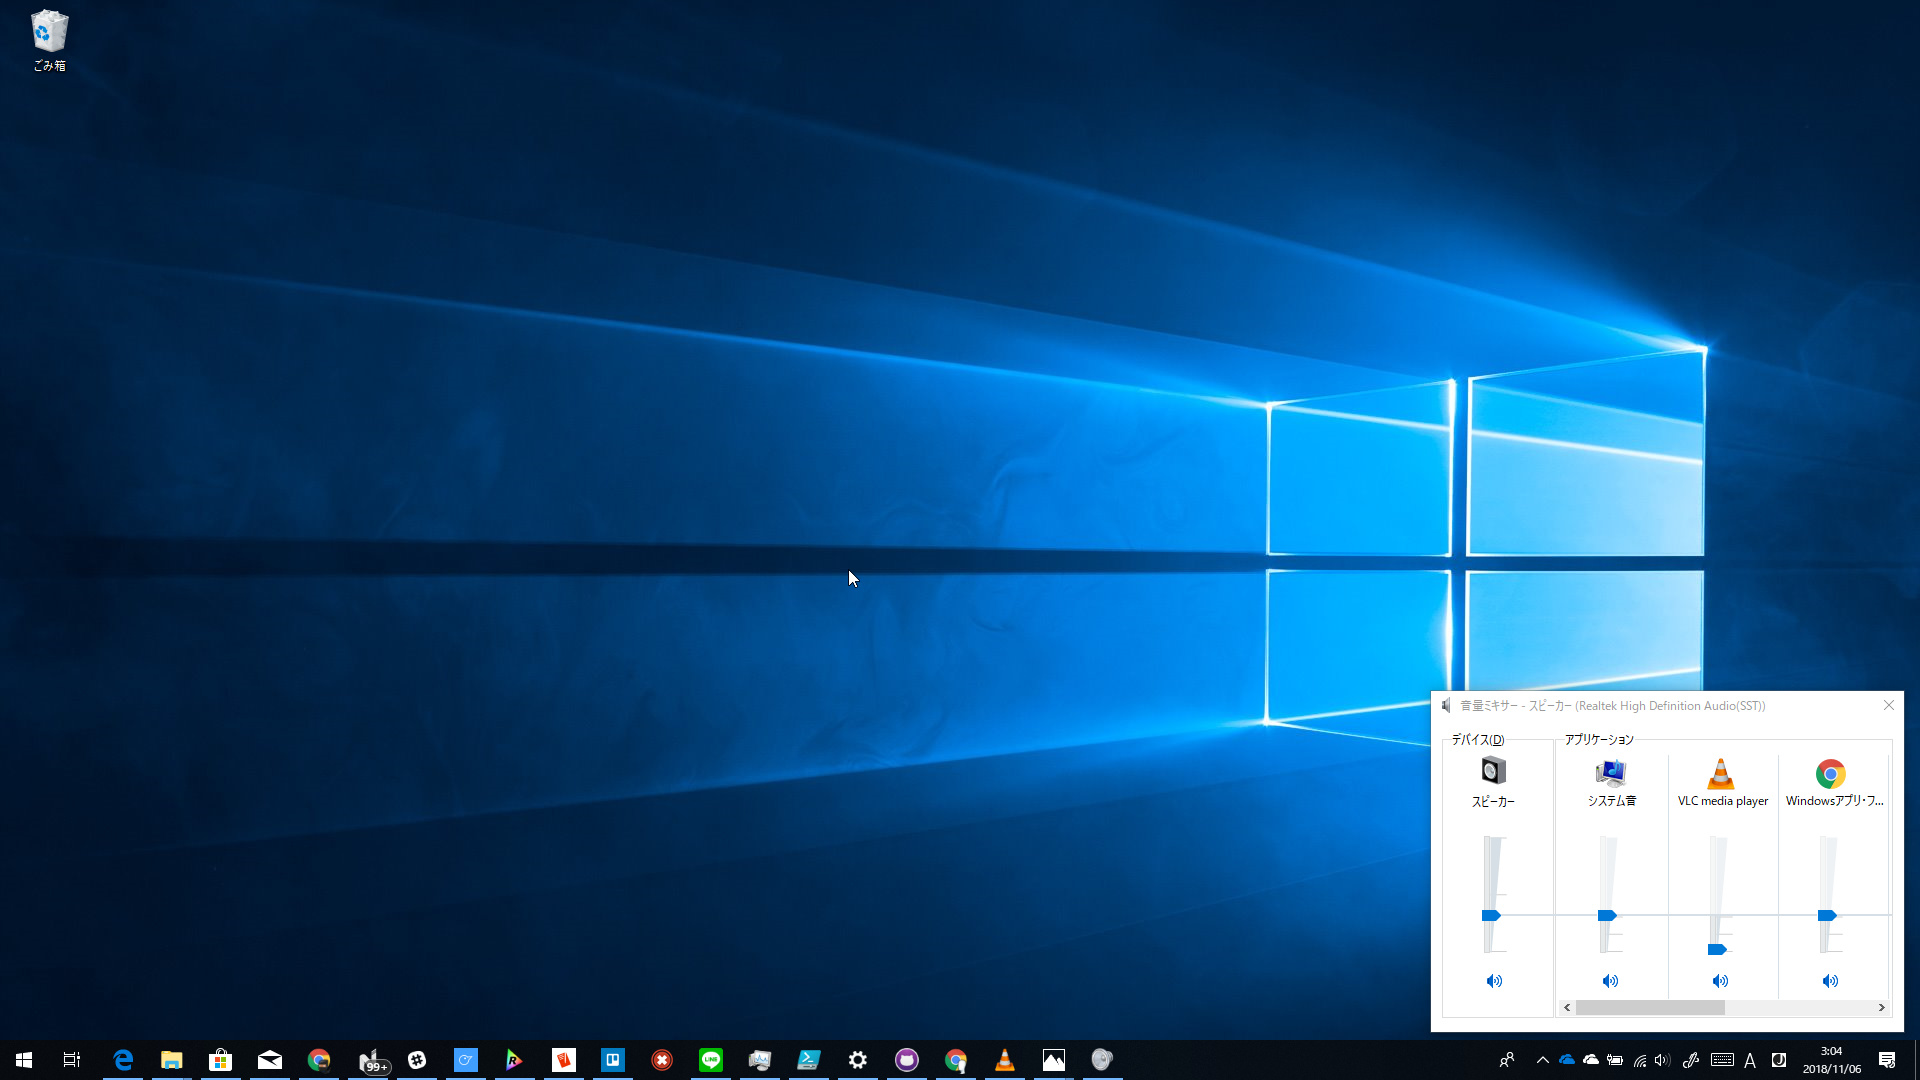Open the Windows Start menu

(24, 1060)
